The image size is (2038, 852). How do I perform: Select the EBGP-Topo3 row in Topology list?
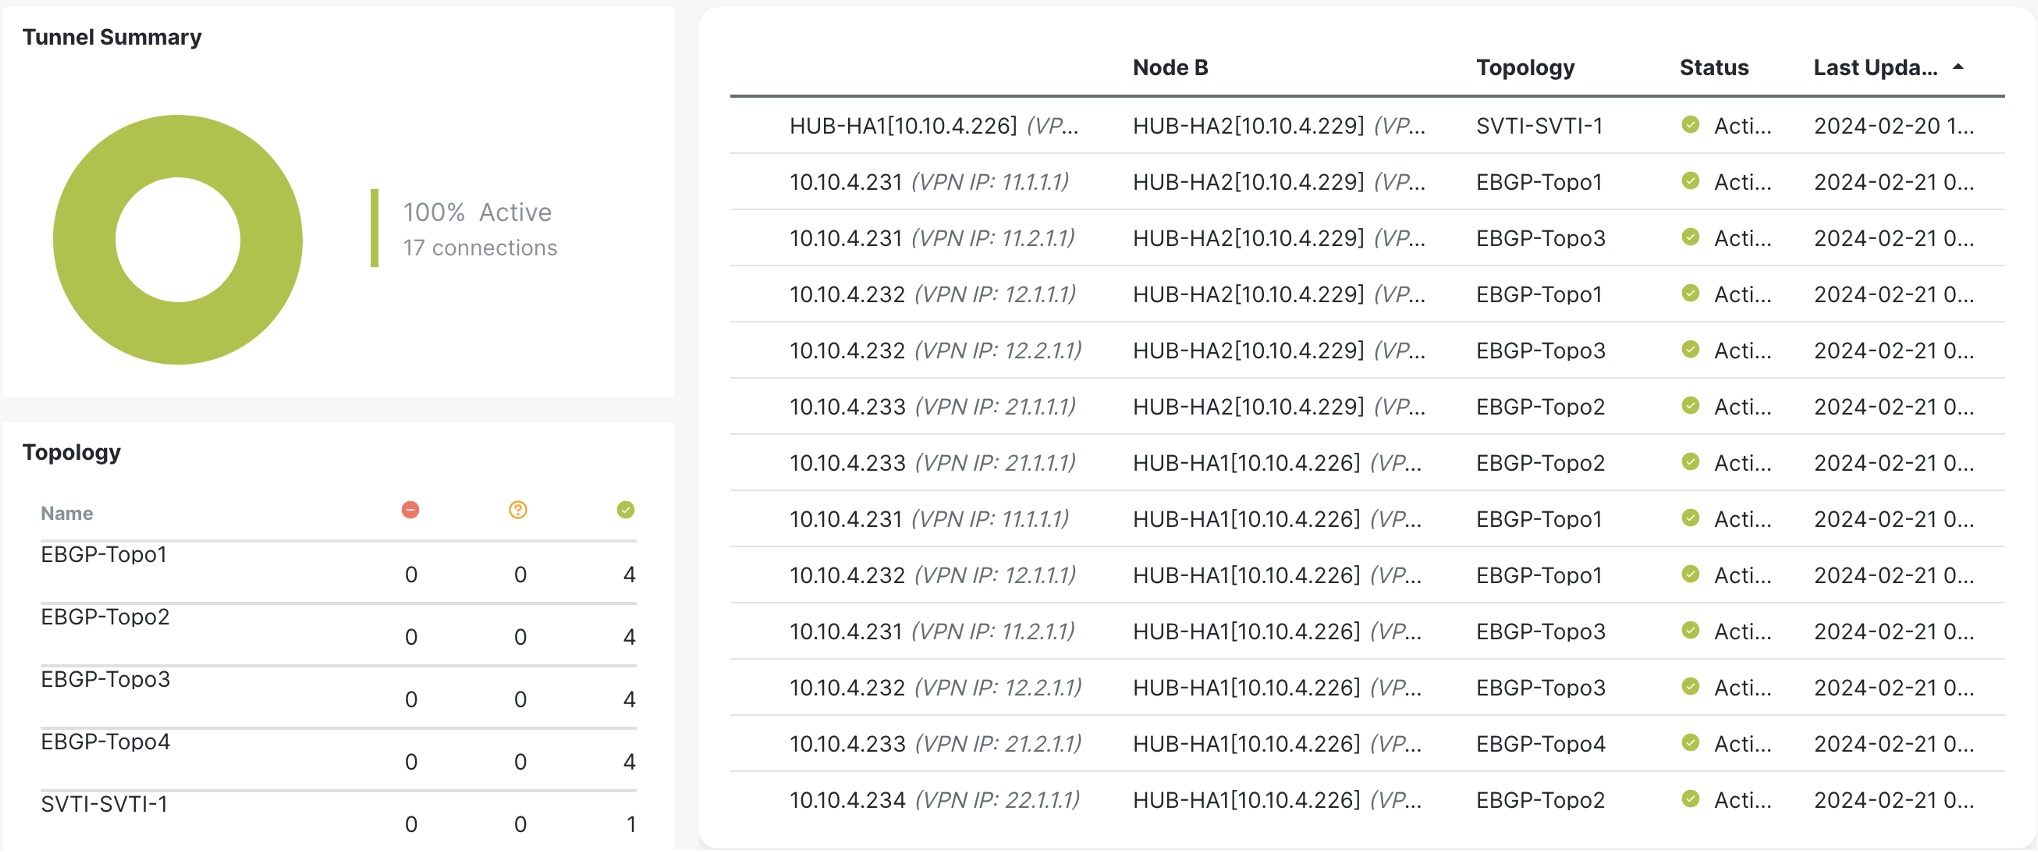105,680
